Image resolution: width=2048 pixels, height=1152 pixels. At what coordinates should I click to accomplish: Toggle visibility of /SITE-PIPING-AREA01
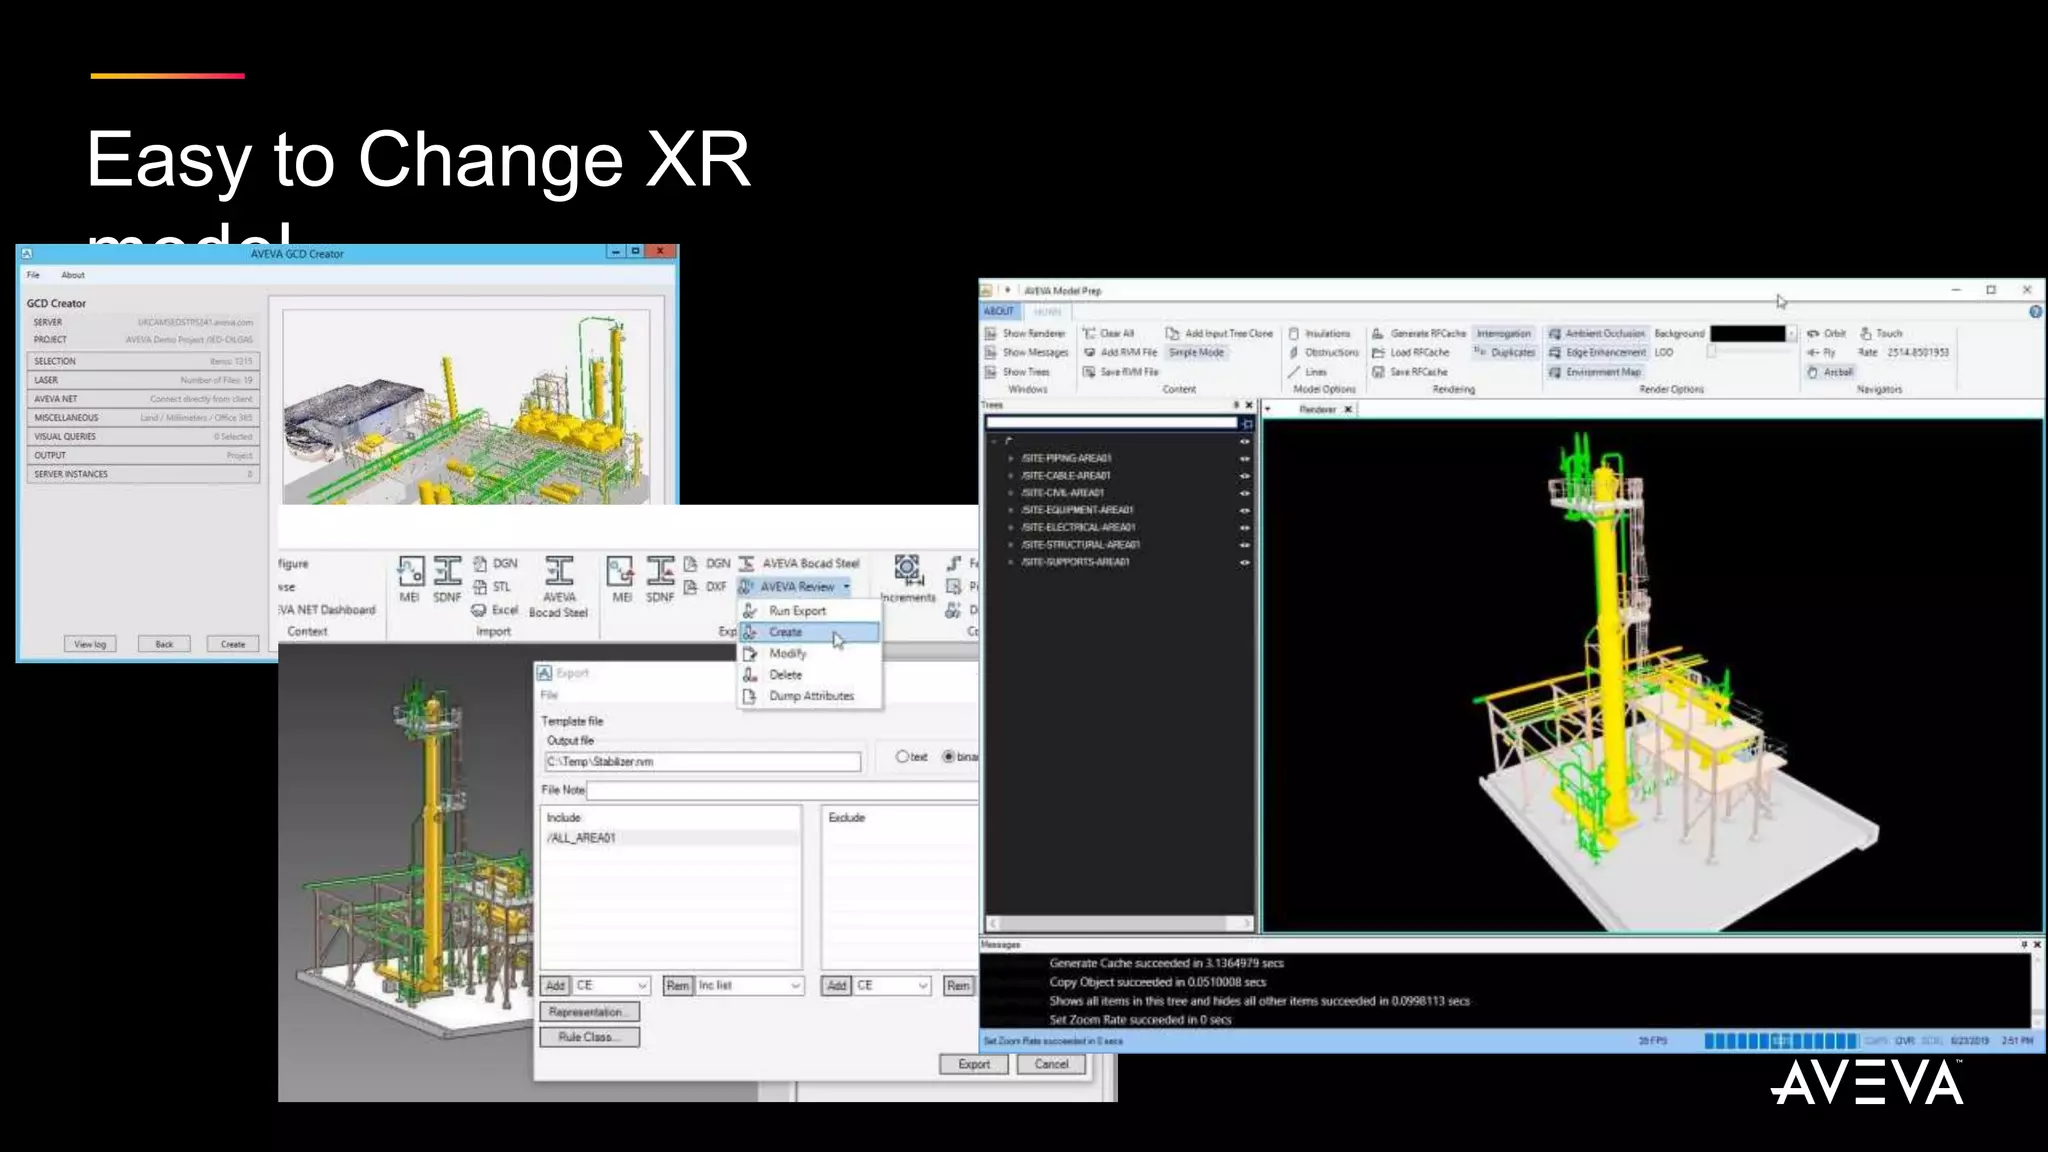pos(1245,458)
